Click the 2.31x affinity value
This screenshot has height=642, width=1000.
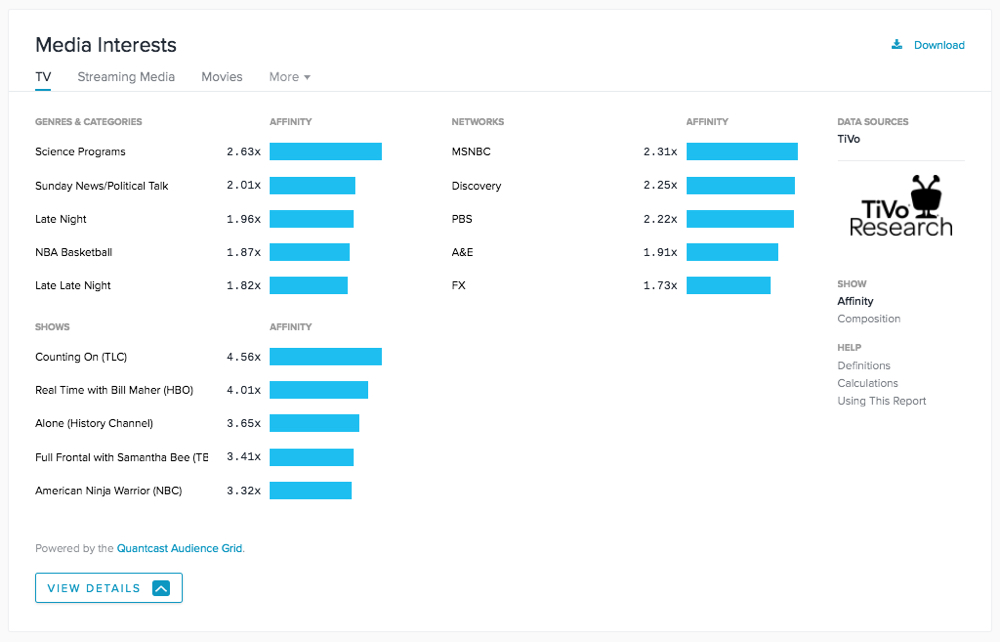pos(660,152)
